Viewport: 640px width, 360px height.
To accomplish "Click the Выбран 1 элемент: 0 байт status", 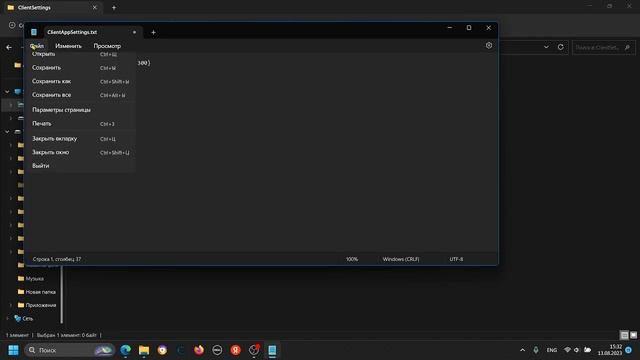I will point(67,335).
